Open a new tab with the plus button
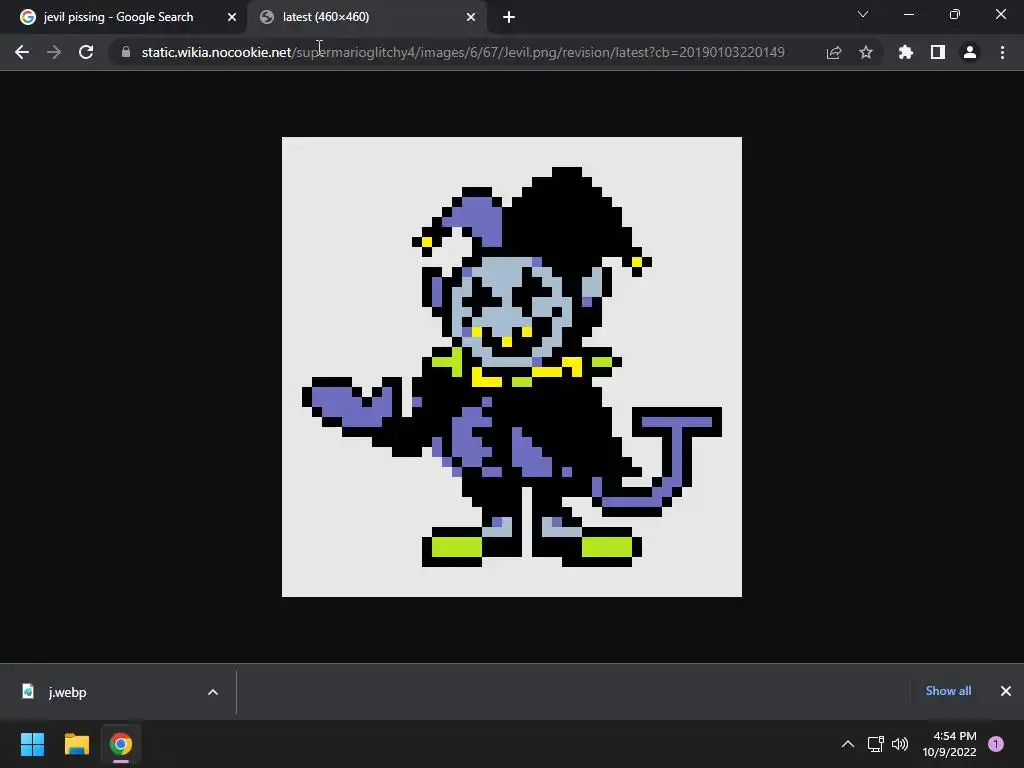1024x768 pixels. coord(509,17)
